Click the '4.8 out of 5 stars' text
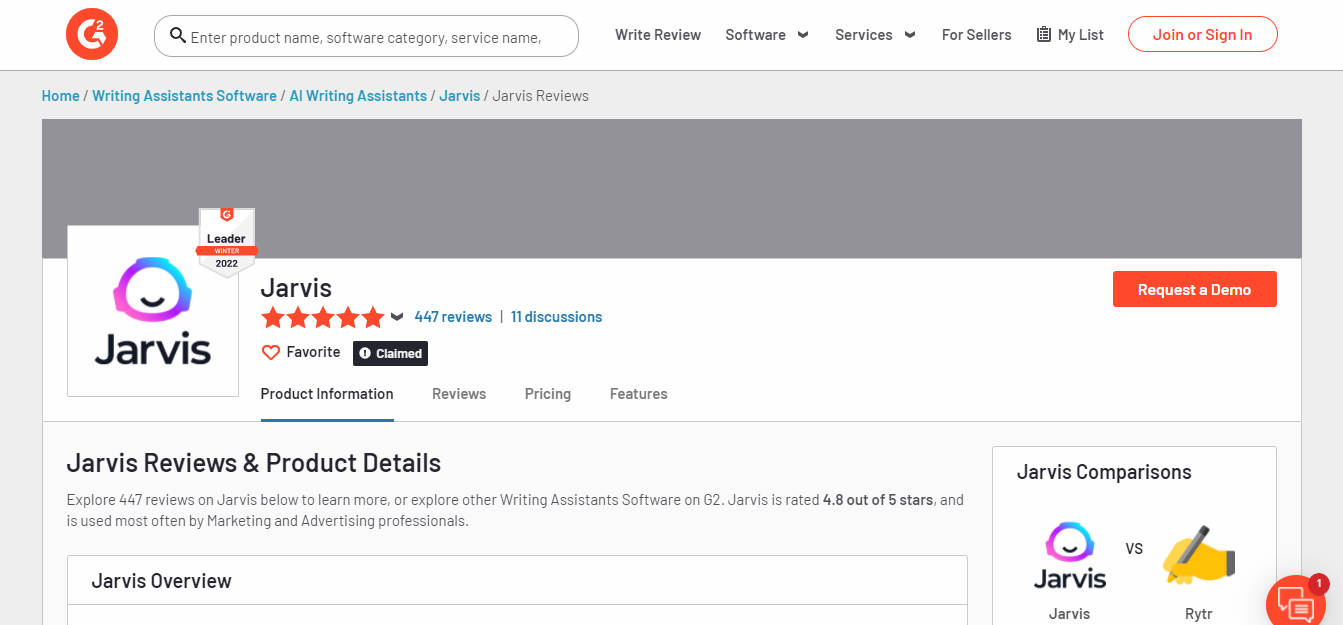Image resolution: width=1343 pixels, height=625 pixels. coord(879,500)
